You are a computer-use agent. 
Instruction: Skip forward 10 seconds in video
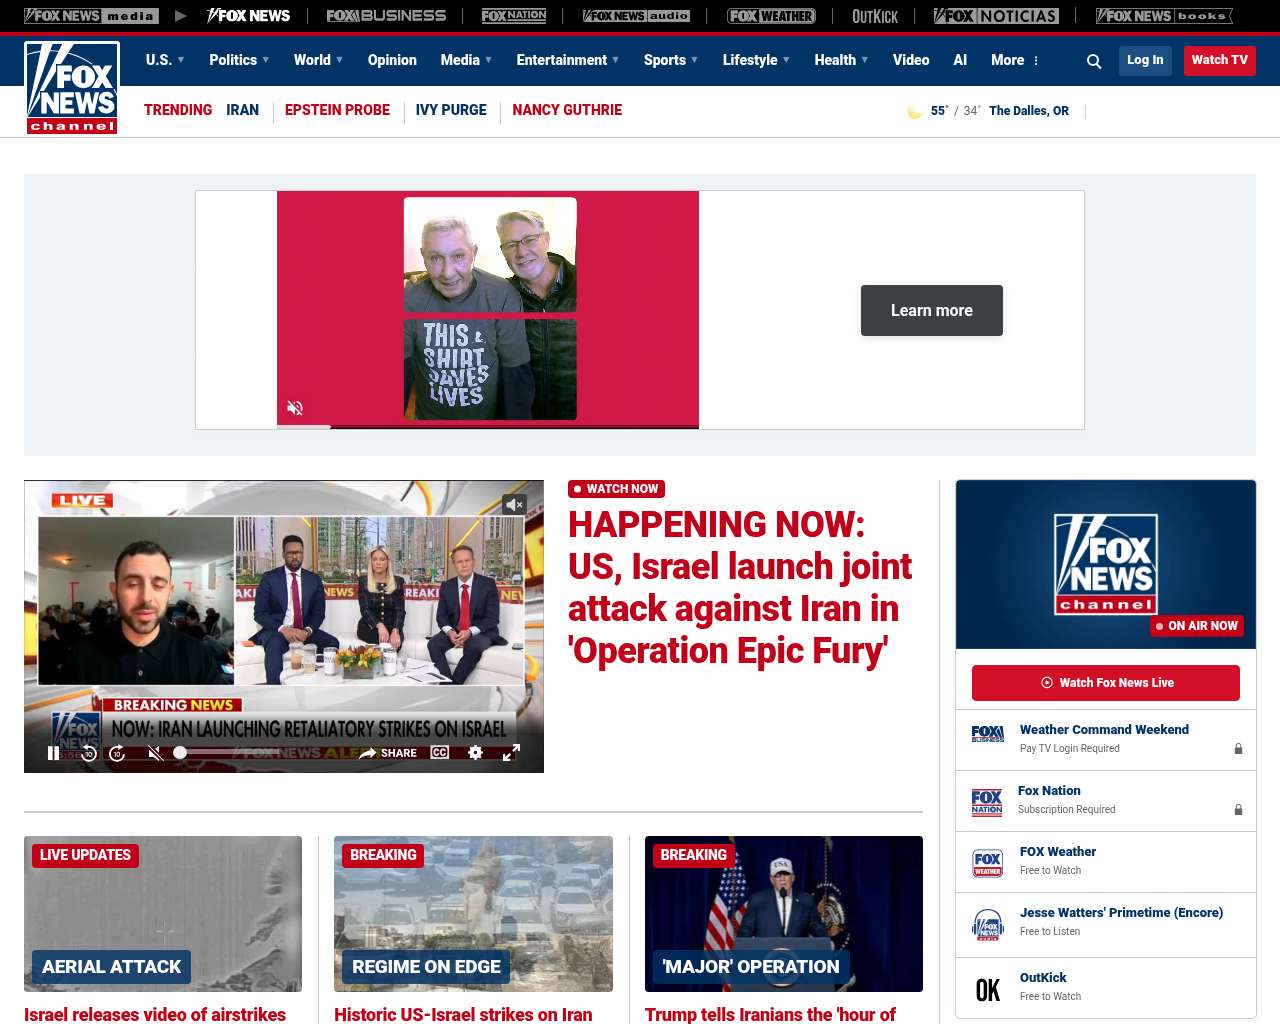click(117, 753)
